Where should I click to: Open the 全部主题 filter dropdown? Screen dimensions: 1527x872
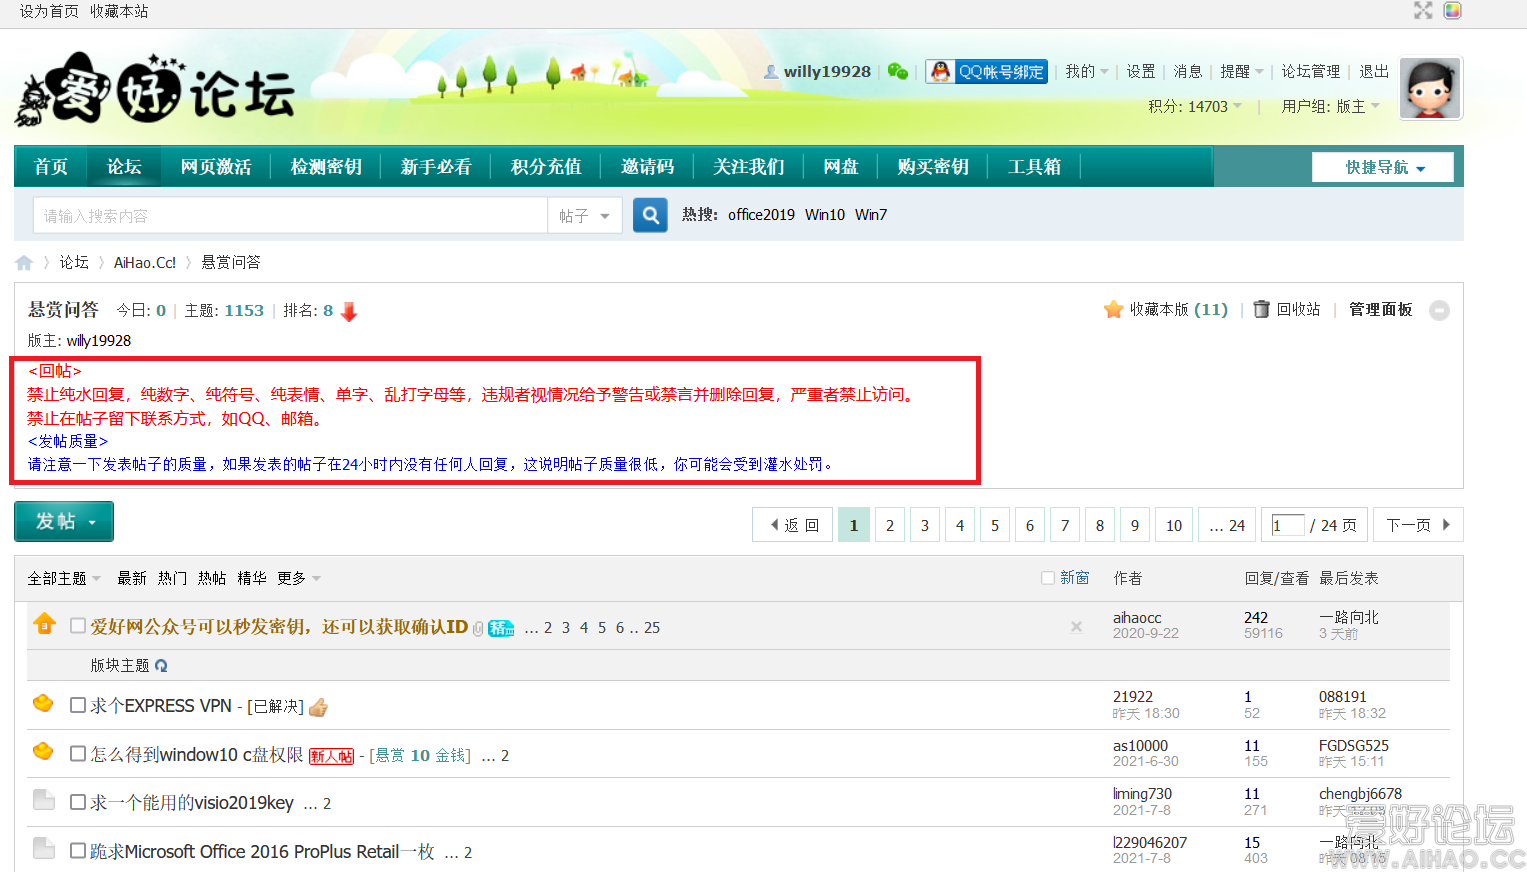click(64, 578)
